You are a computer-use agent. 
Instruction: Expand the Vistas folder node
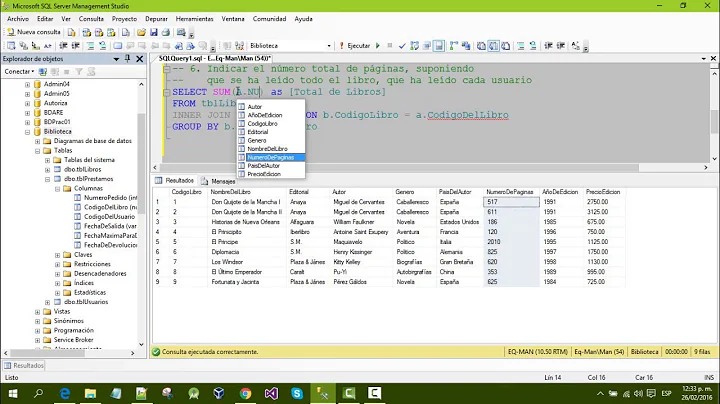37,311
